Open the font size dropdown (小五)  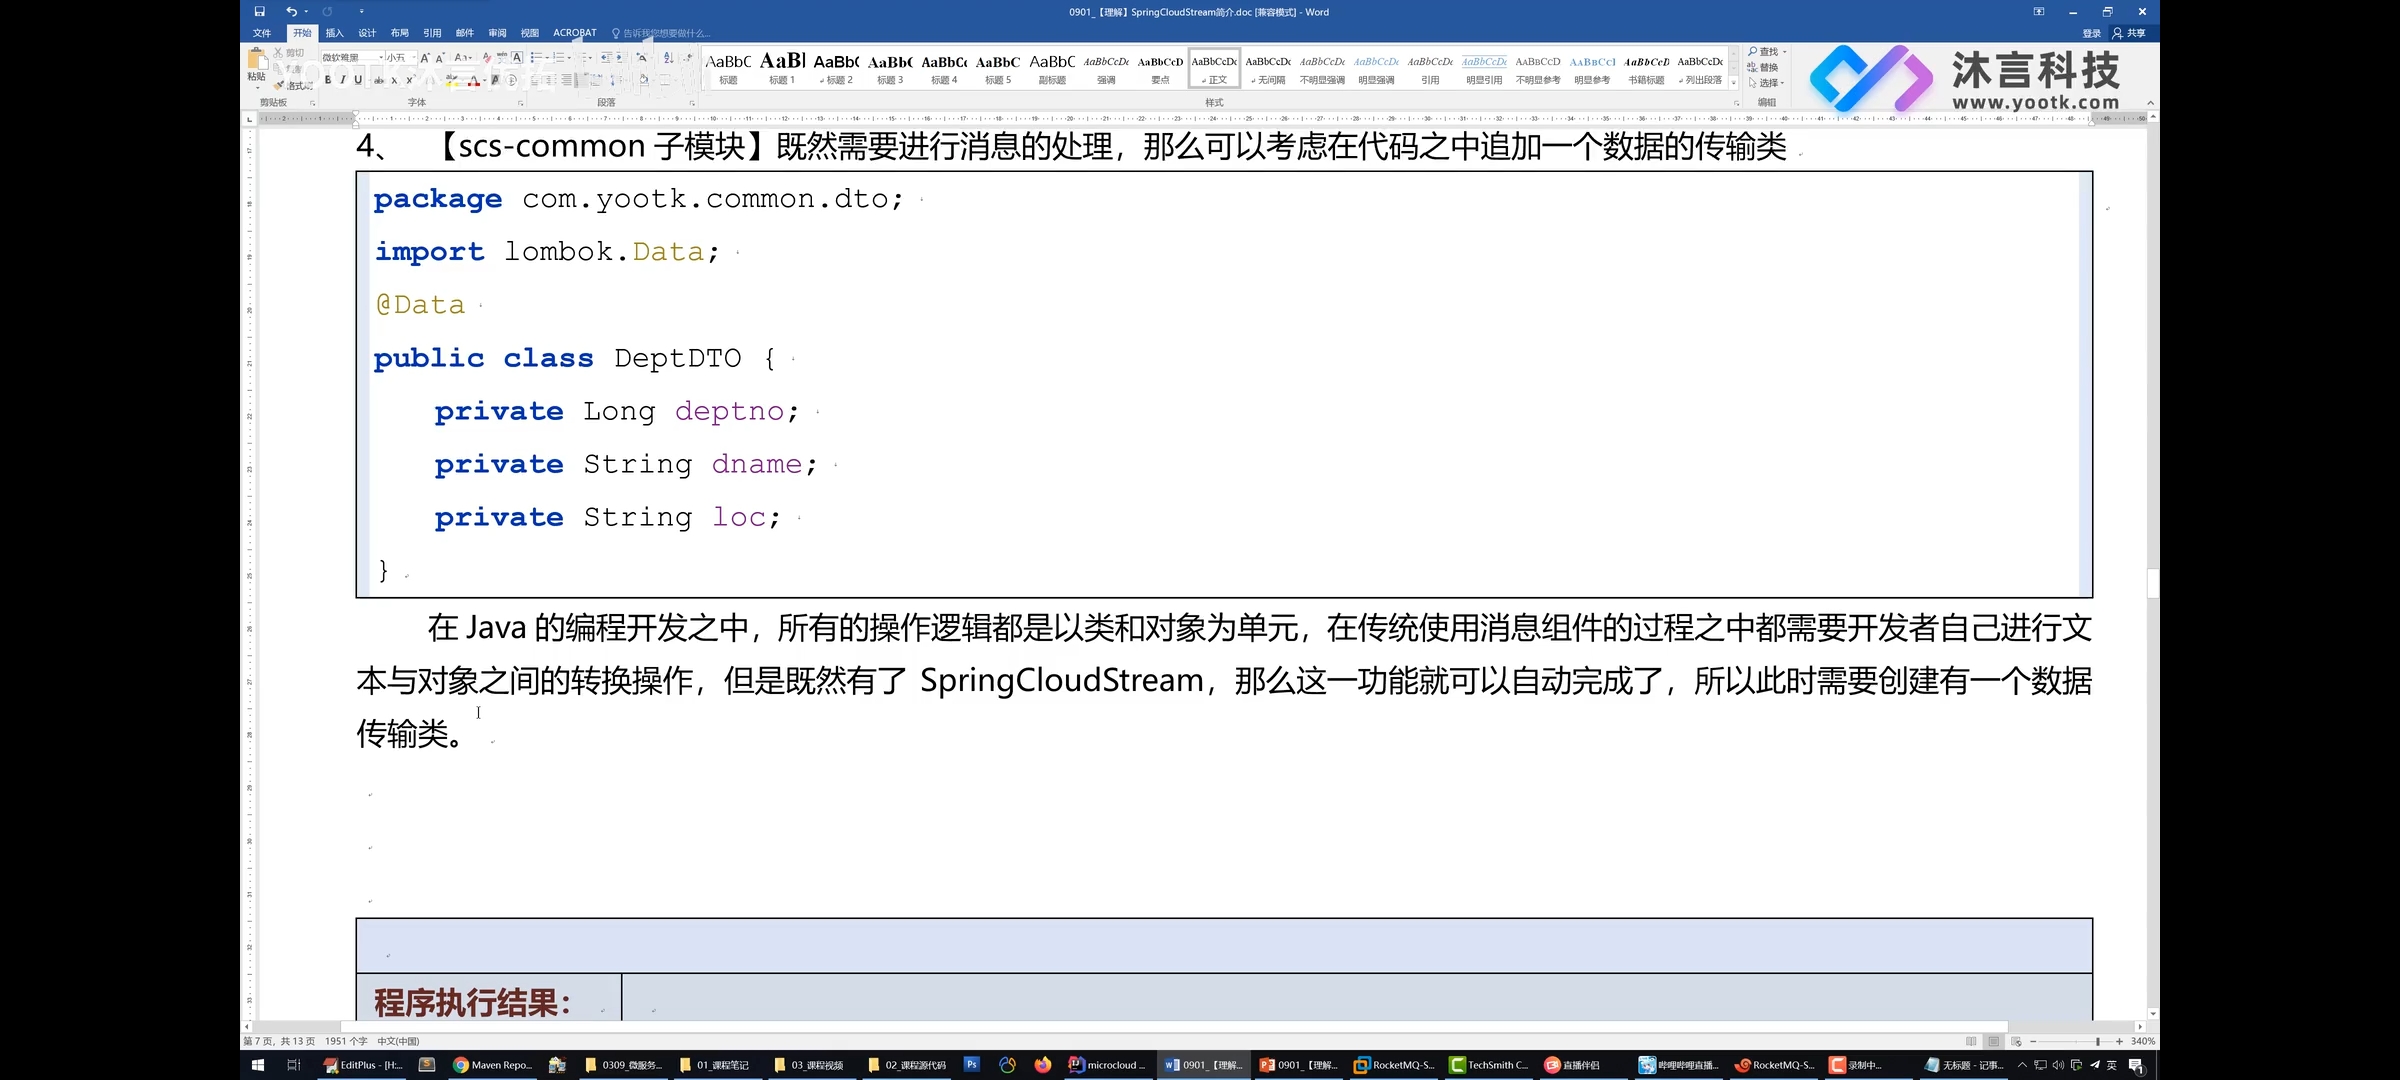tap(414, 58)
